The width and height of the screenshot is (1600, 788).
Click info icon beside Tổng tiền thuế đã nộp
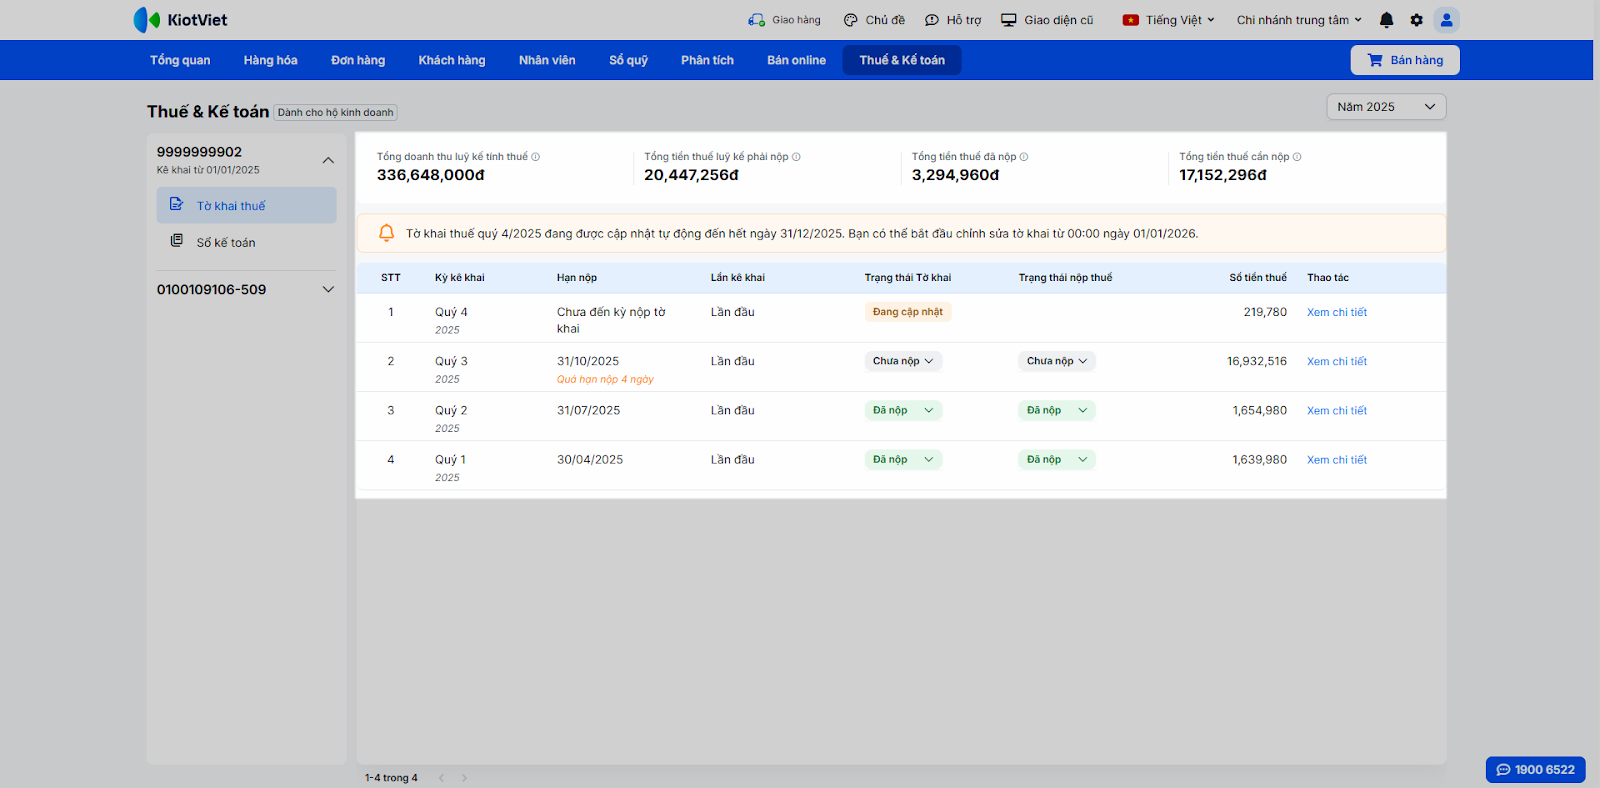tap(1024, 157)
